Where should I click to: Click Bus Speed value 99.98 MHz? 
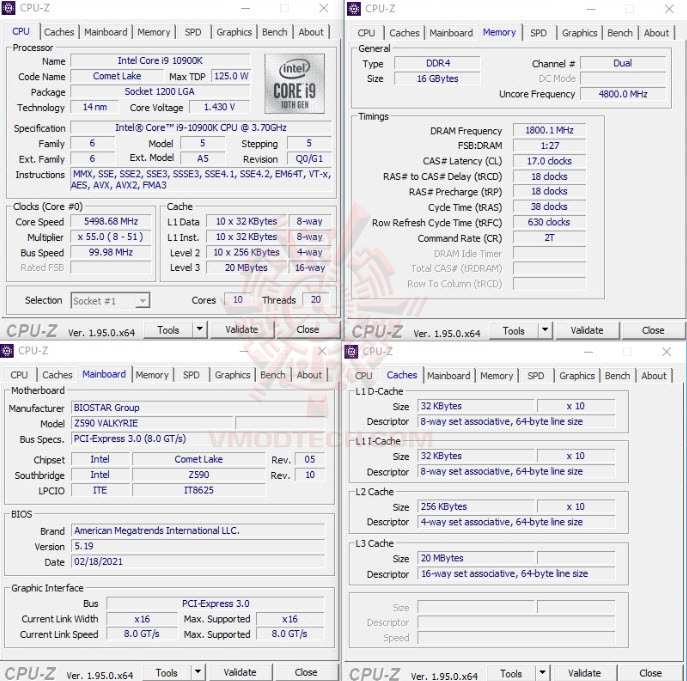(x=111, y=252)
